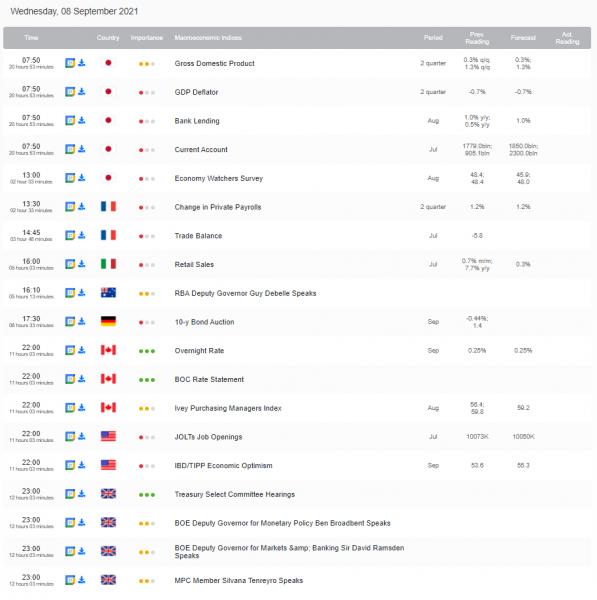
Task: Download the GDP Deflator event
Action: click(x=82, y=91)
